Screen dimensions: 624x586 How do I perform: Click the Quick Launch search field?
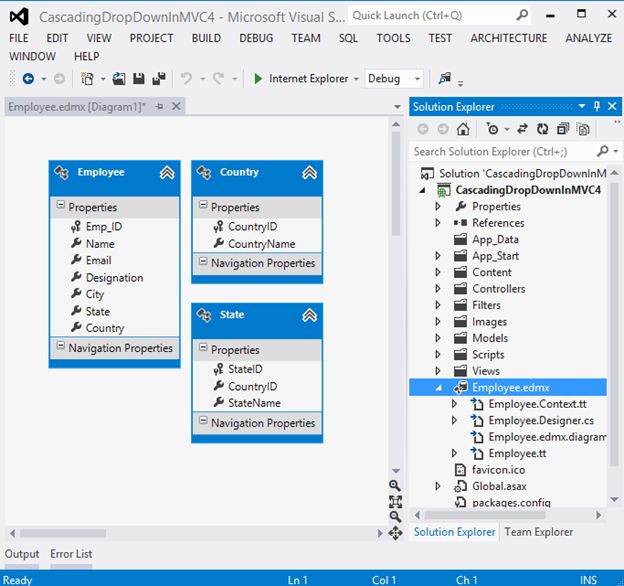click(432, 15)
